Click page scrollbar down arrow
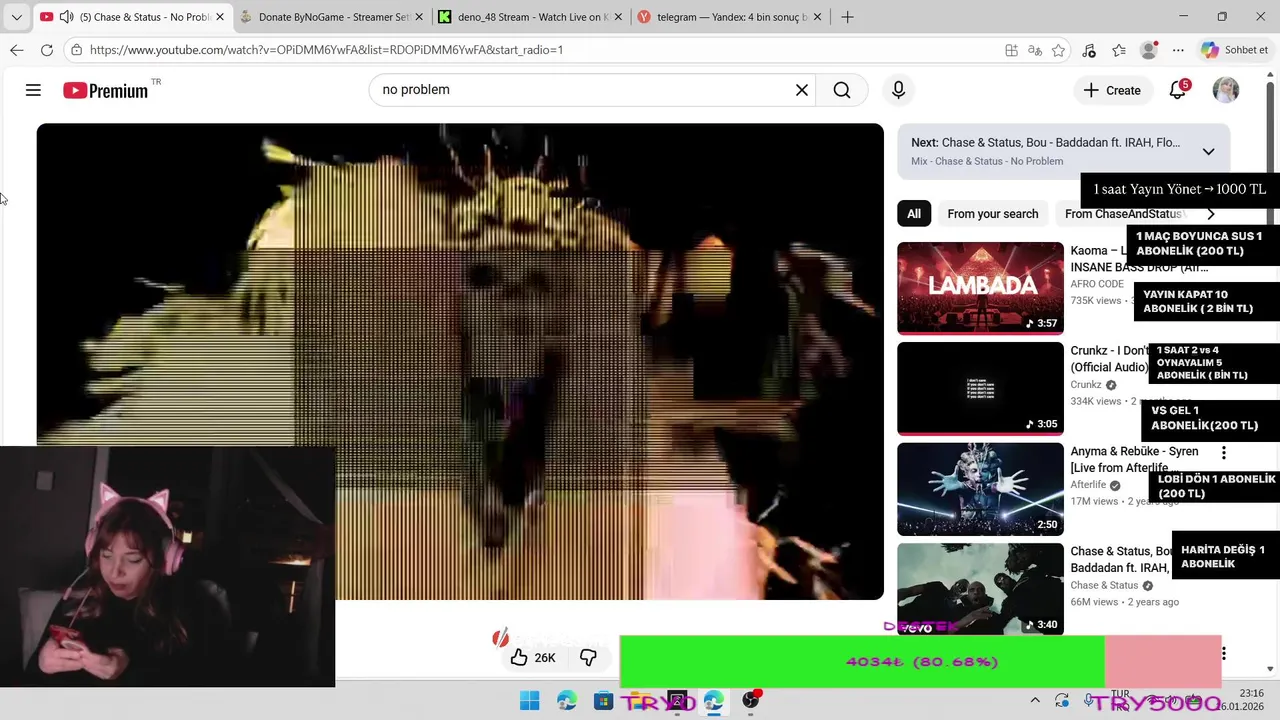This screenshot has height=720, width=1280. point(1270,669)
